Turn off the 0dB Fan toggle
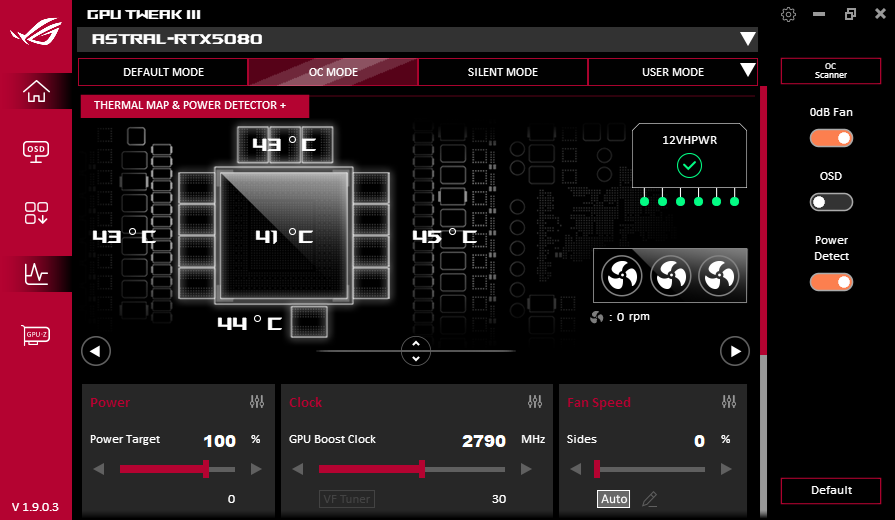 (831, 138)
